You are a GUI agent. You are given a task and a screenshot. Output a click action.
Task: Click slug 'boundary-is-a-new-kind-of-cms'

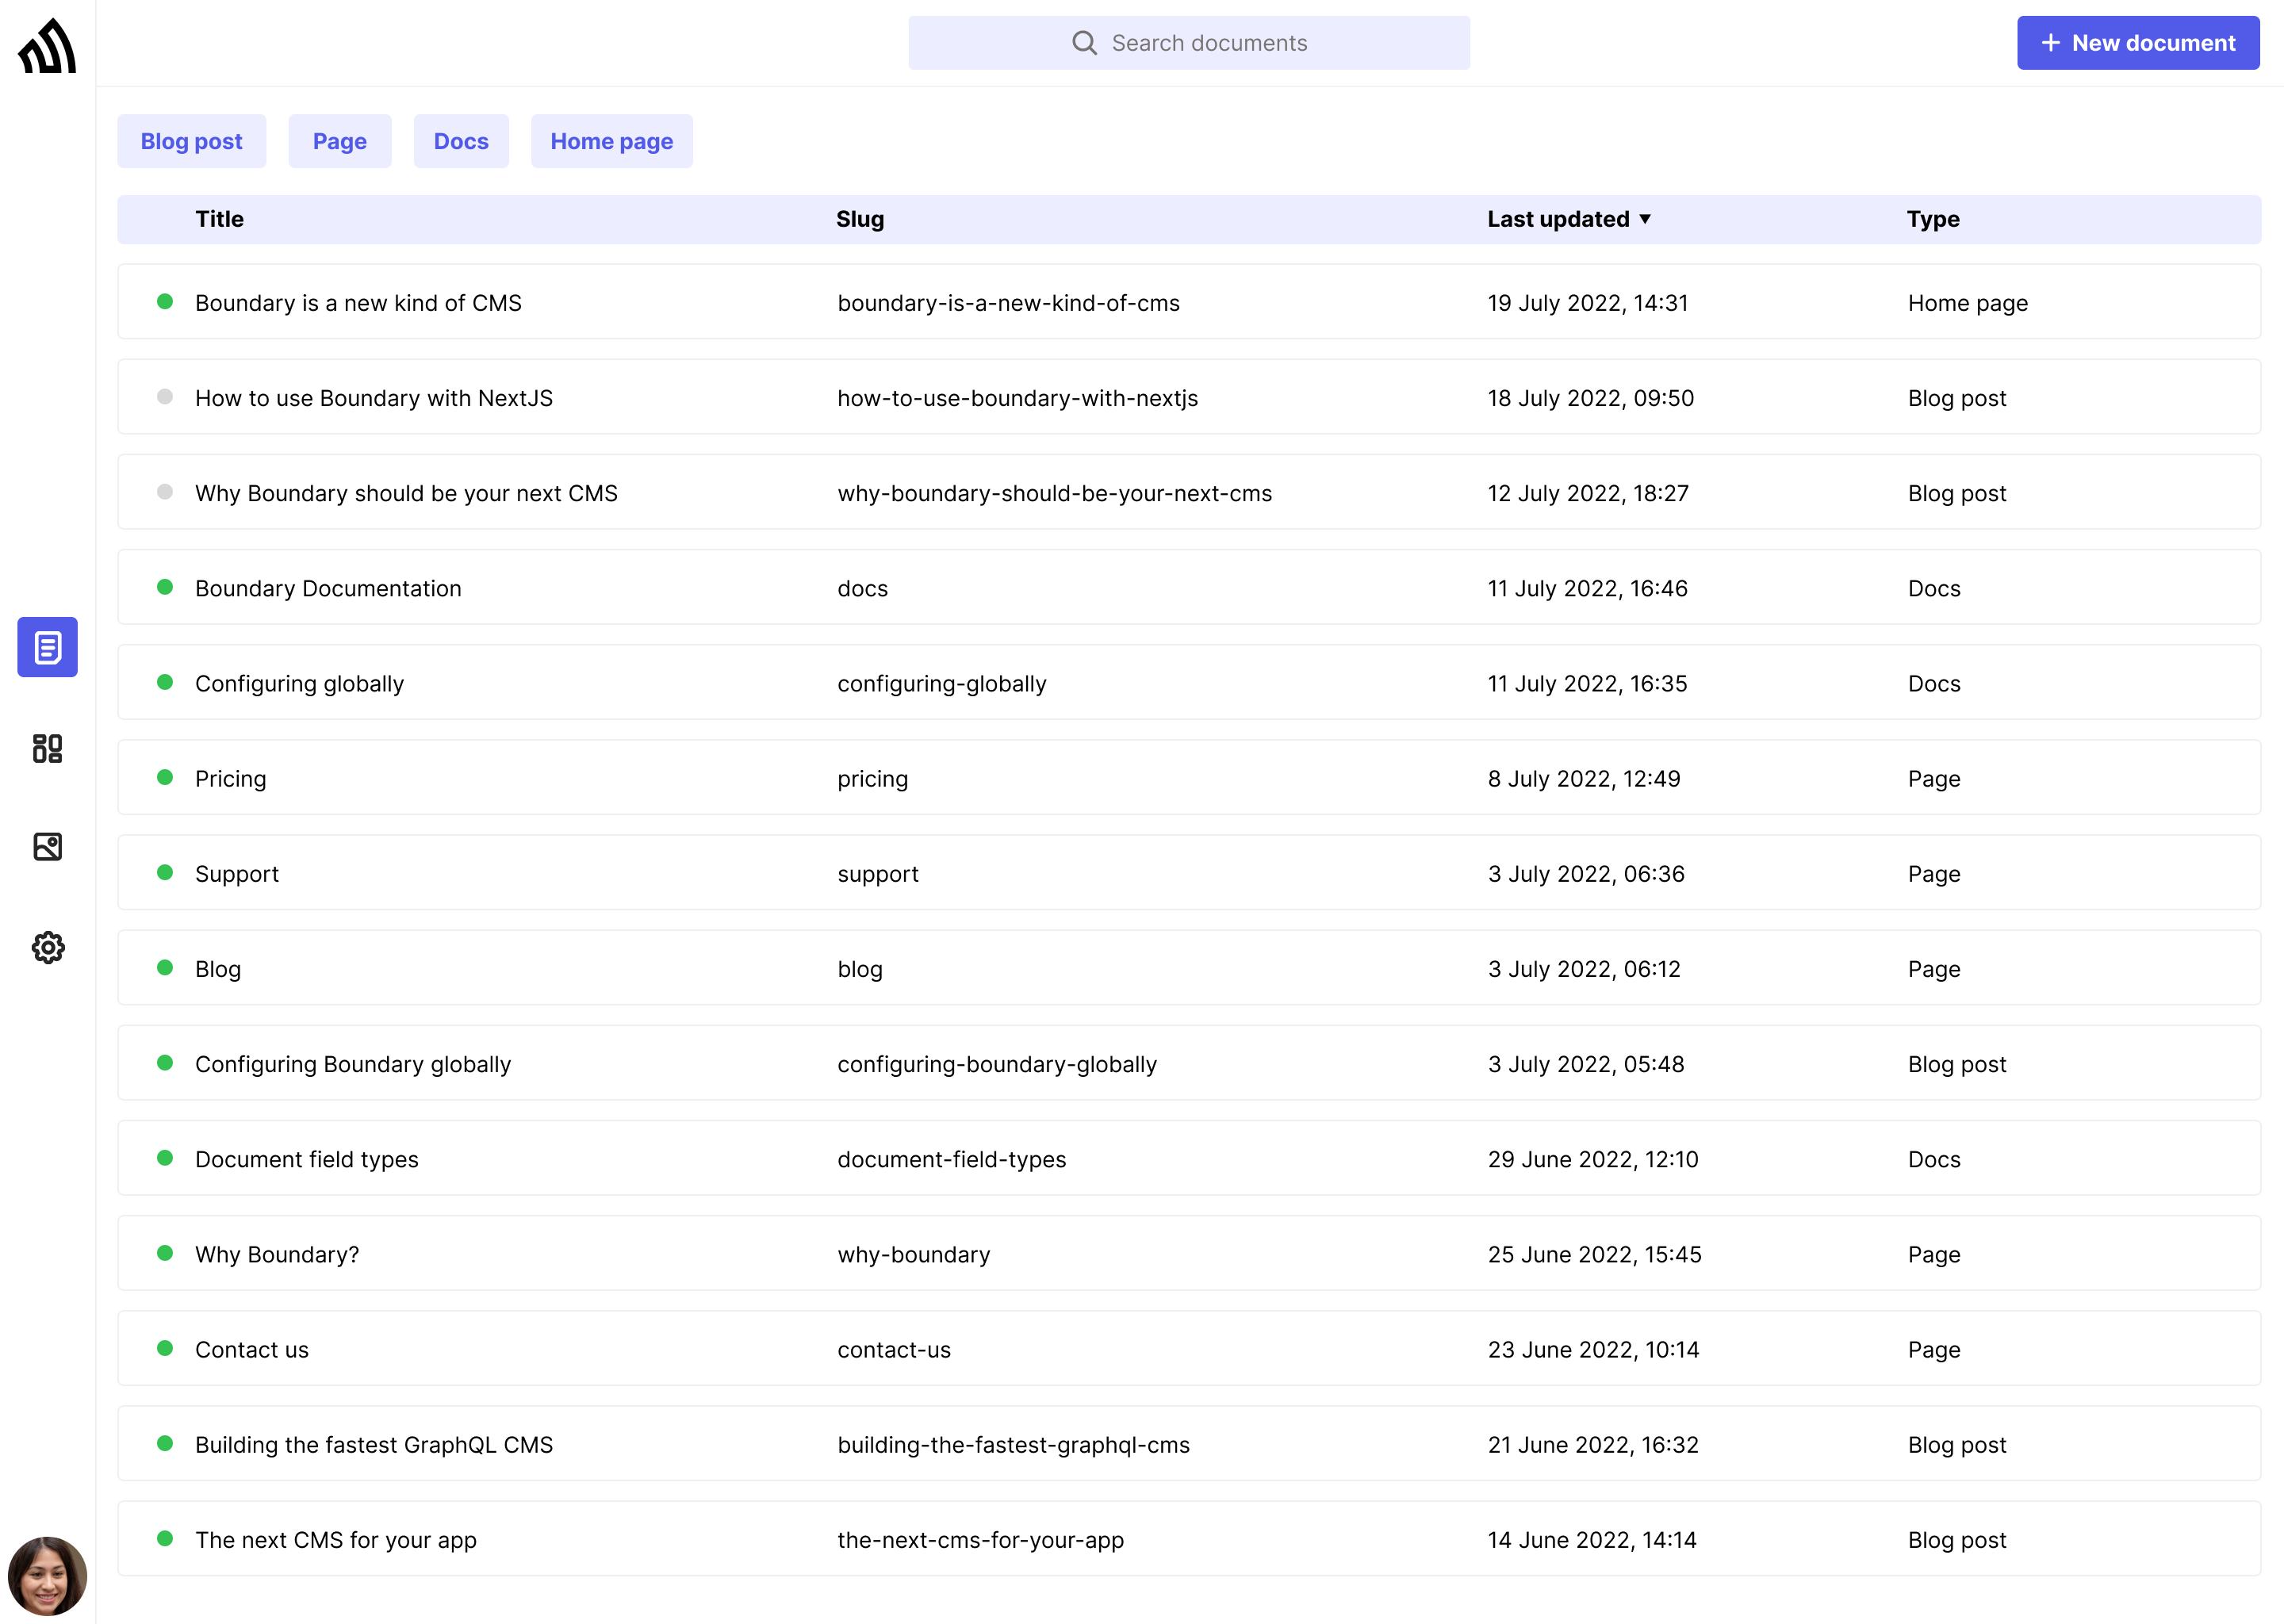(x=1008, y=303)
